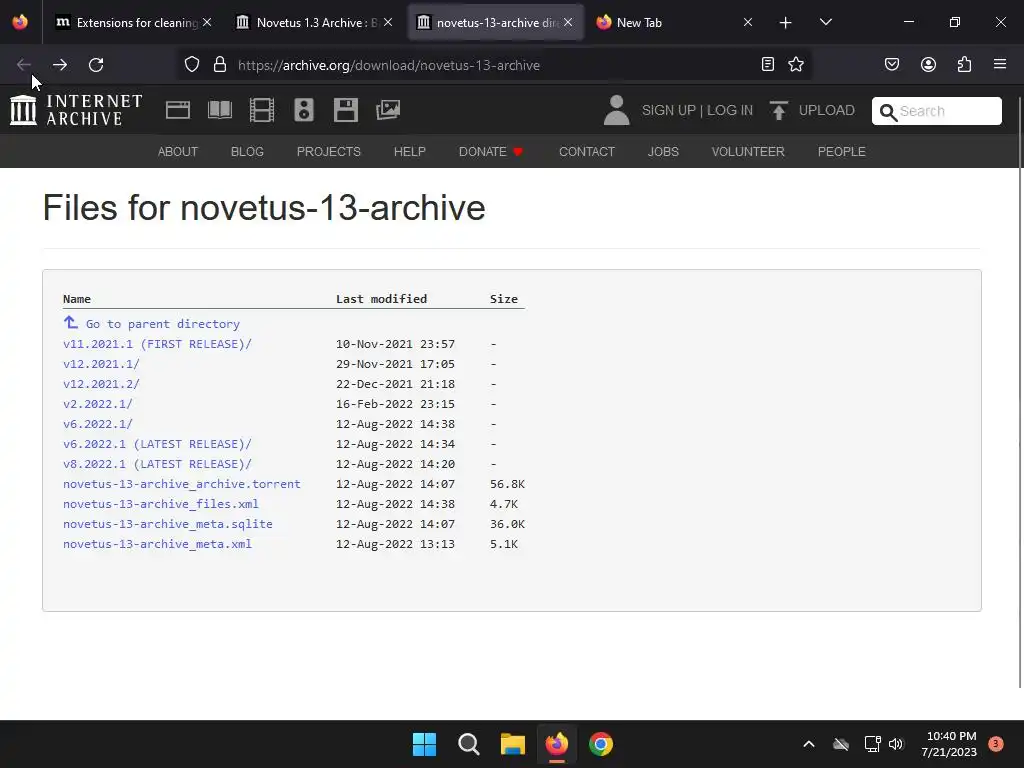Focus the Internet Archive search field
Screen dimensions: 1024x768
[936, 111]
